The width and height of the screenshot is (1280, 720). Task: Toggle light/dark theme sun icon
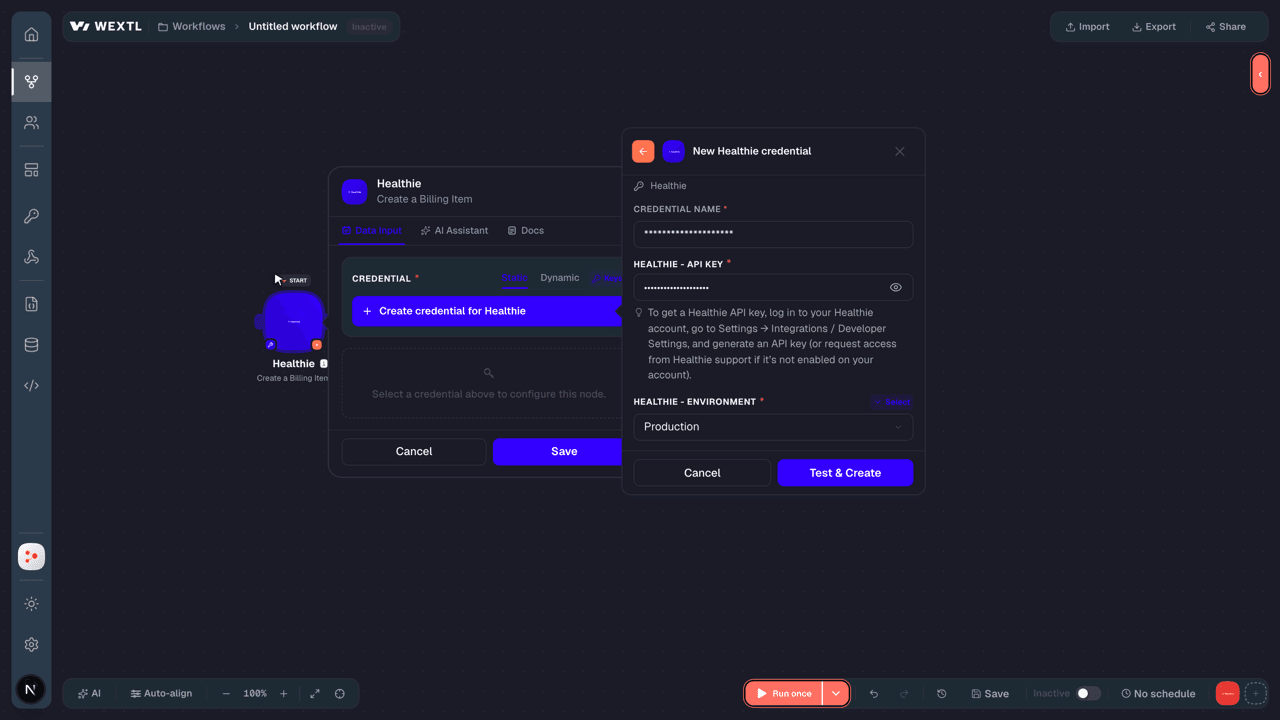(x=31, y=604)
